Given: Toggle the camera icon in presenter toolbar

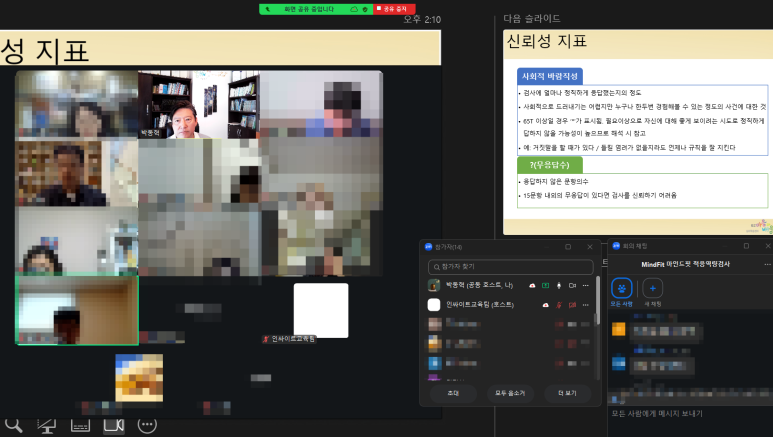Looking at the screenshot, I should pos(113,425).
